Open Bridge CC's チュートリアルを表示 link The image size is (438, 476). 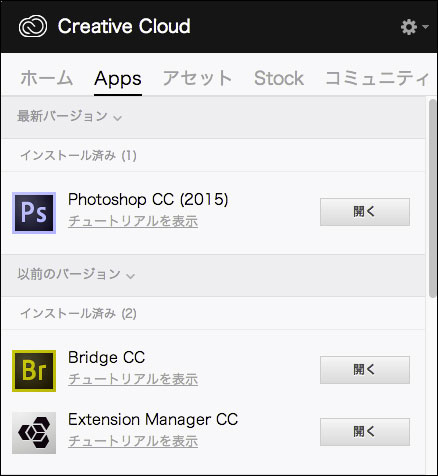coord(133,379)
